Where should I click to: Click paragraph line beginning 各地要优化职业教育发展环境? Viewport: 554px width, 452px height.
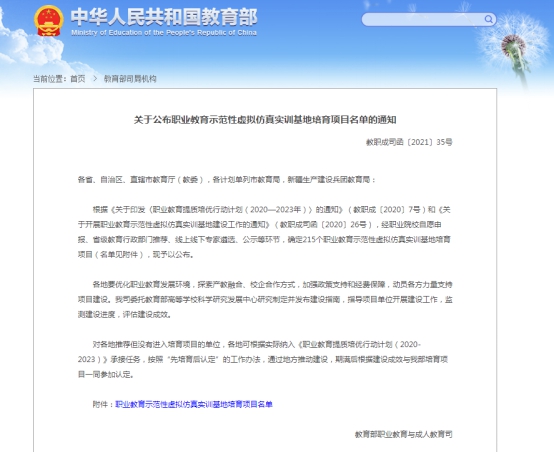(x=272, y=284)
